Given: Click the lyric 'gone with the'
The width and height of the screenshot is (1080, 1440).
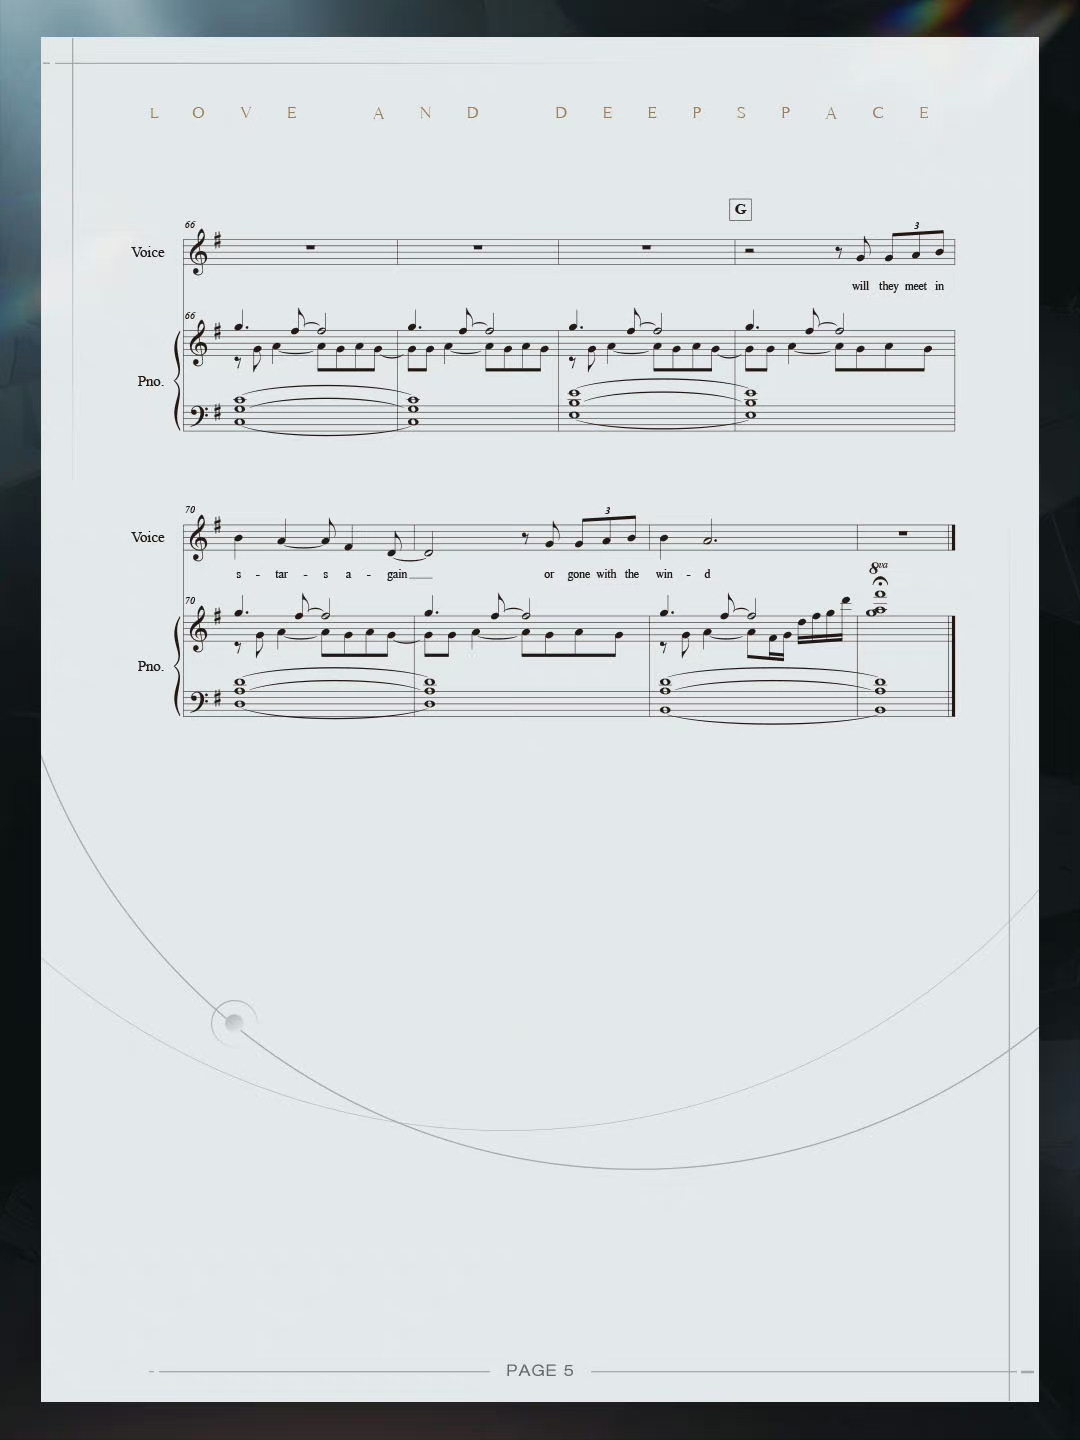Looking at the screenshot, I should [x=603, y=574].
